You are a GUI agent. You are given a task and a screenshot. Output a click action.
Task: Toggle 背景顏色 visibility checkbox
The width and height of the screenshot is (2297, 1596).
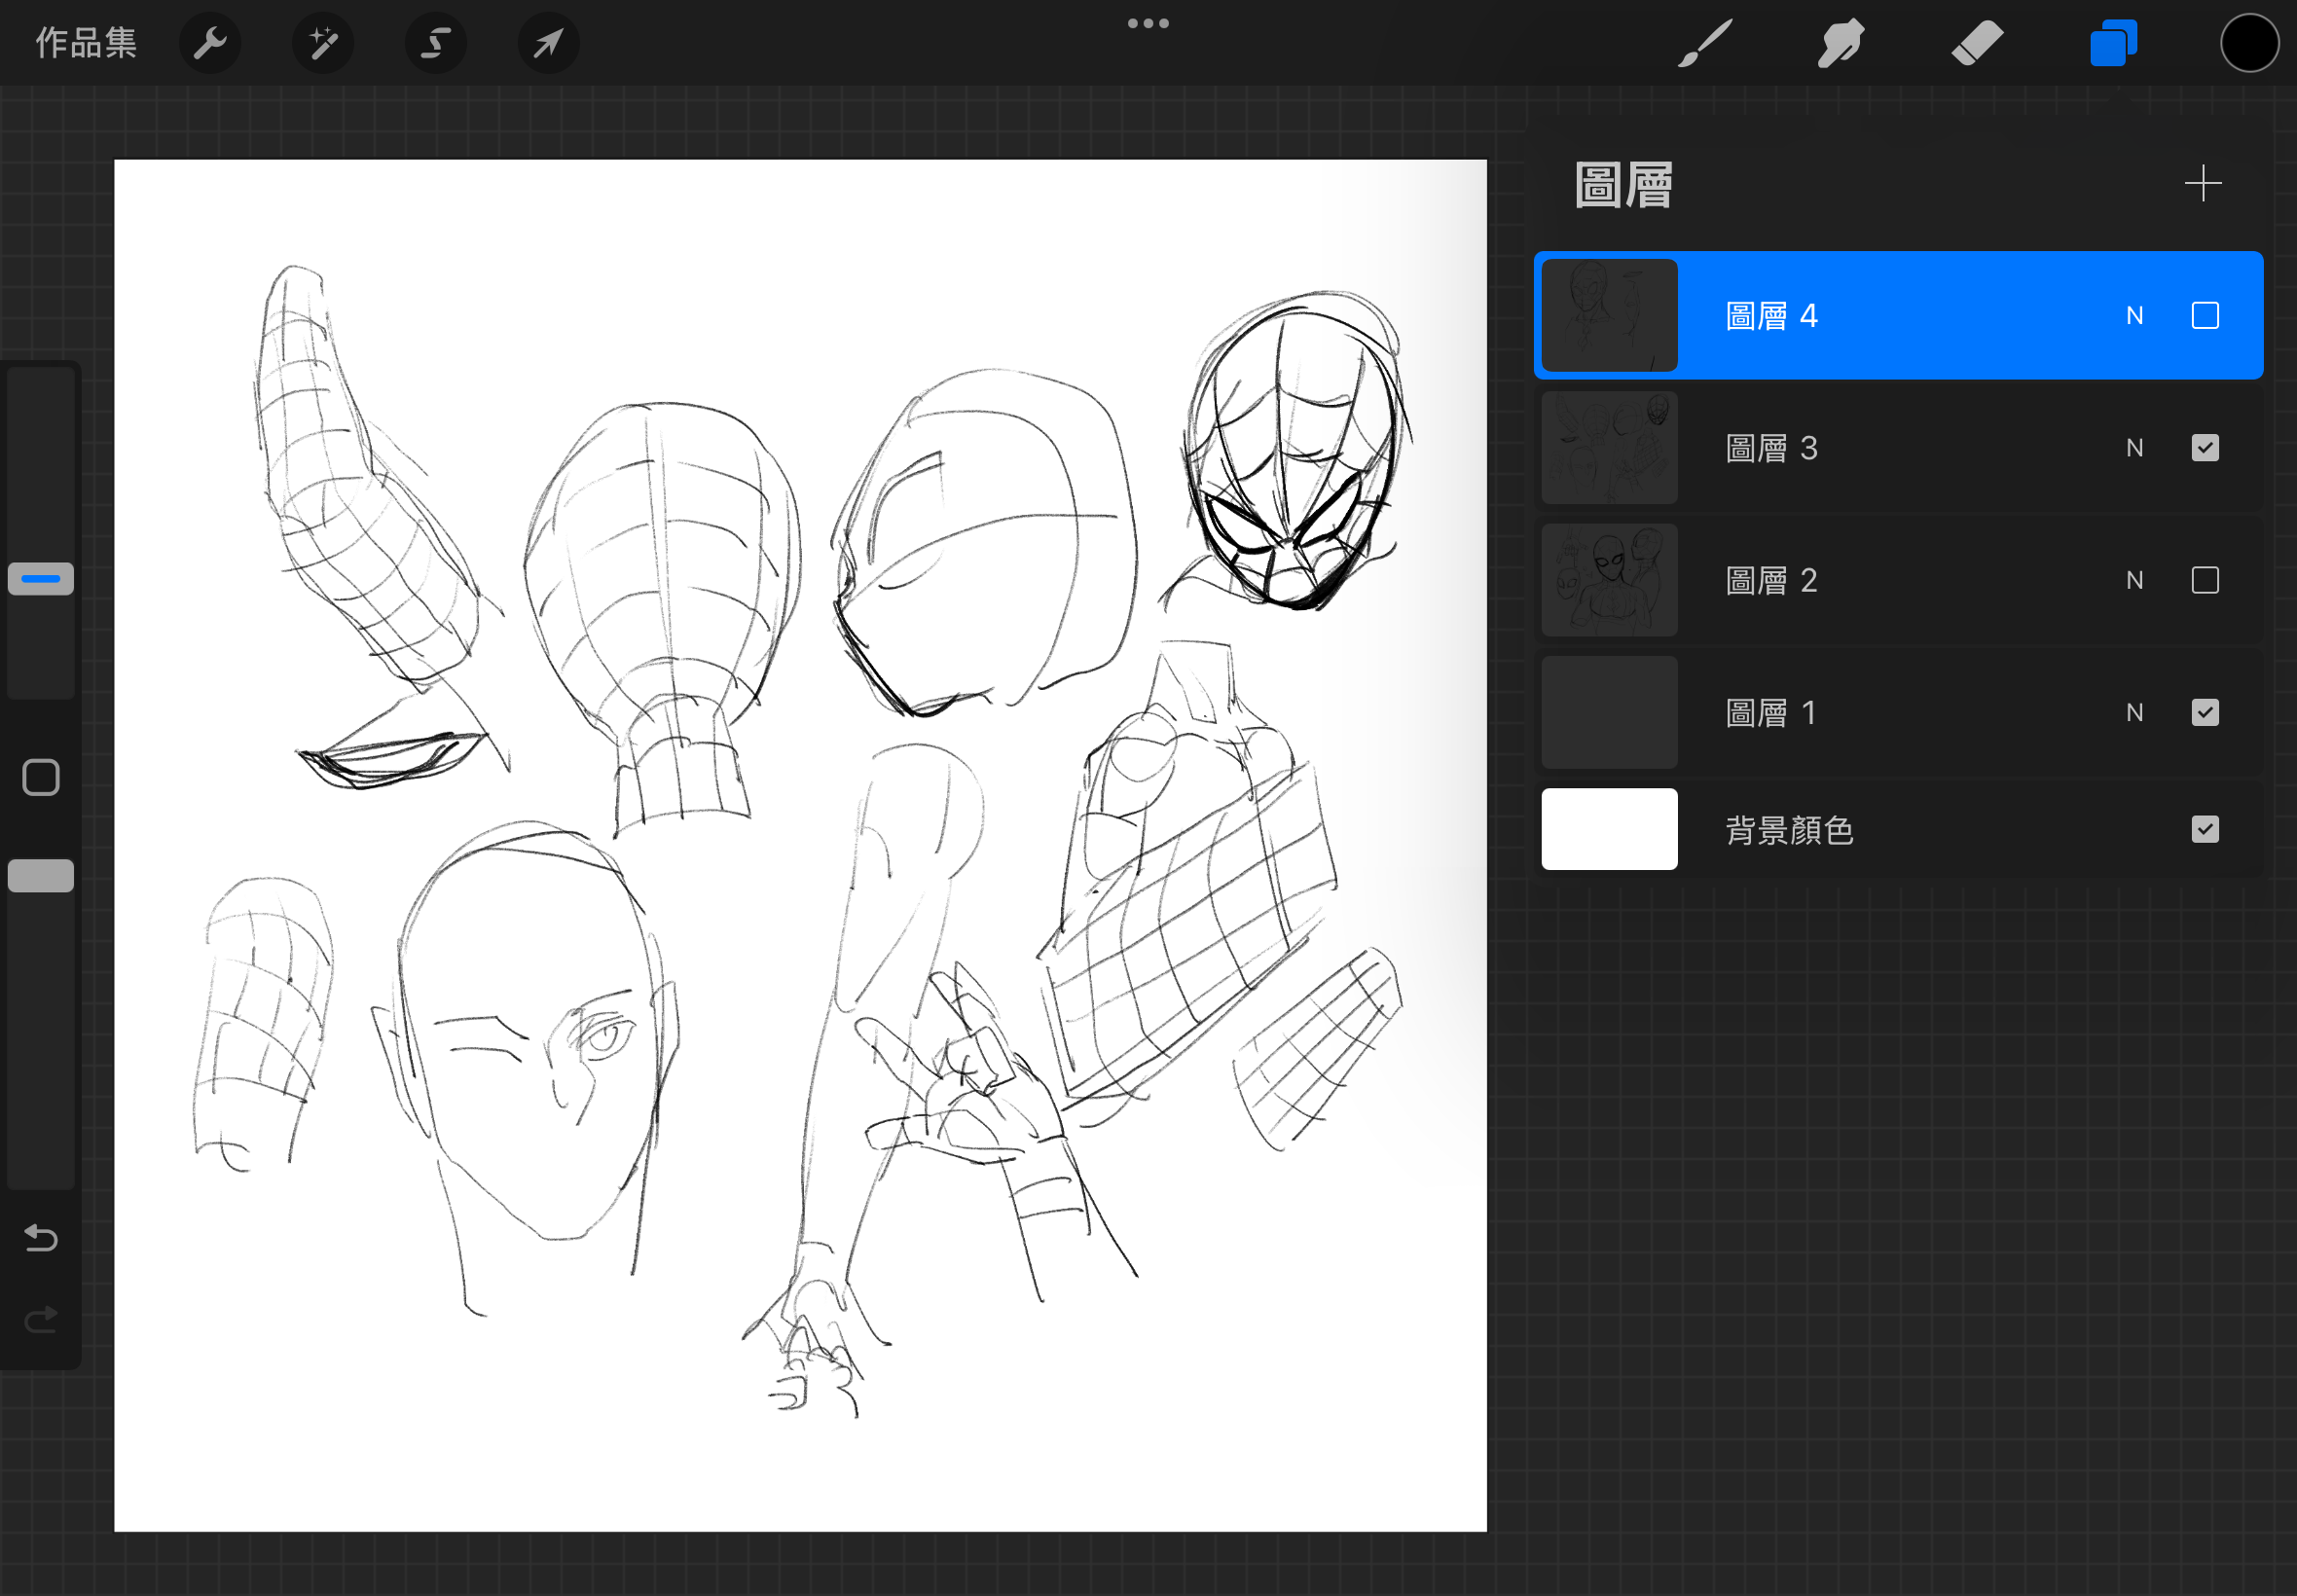[2205, 829]
